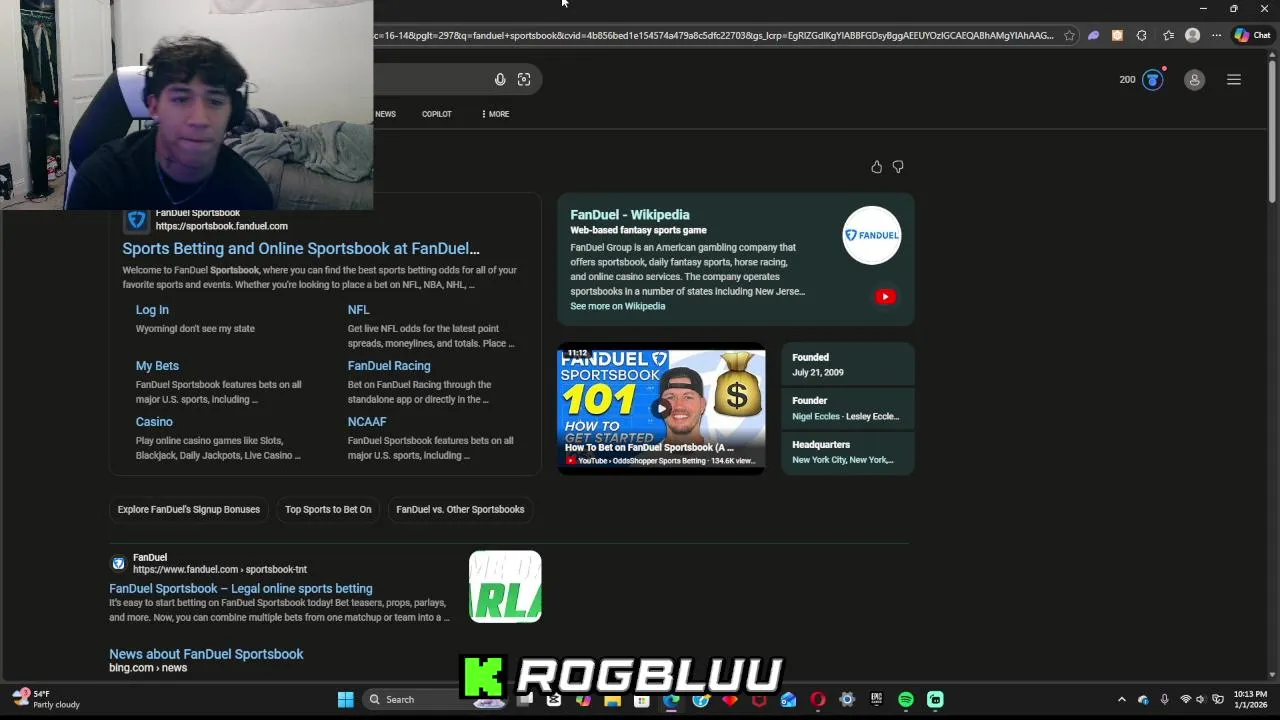This screenshot has width=1280, height=720.
Task: Open the Copilot Chat button
Action: pos(1252,35)
